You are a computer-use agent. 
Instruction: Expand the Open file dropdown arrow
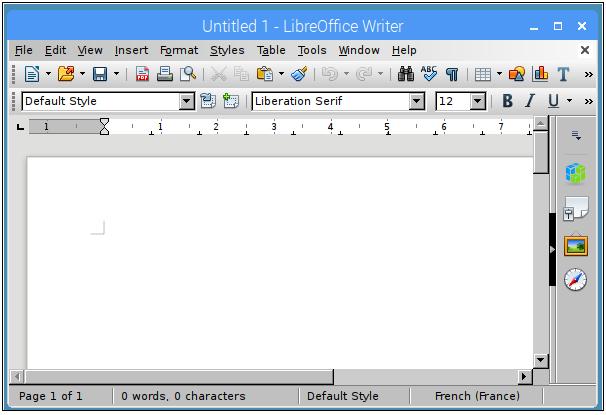point(82,73)
